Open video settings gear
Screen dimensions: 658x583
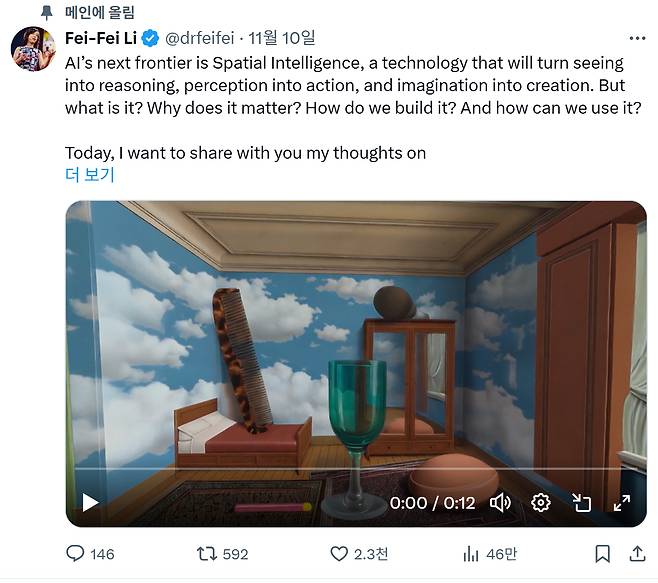pyautogui.click(x=541, y=502)
